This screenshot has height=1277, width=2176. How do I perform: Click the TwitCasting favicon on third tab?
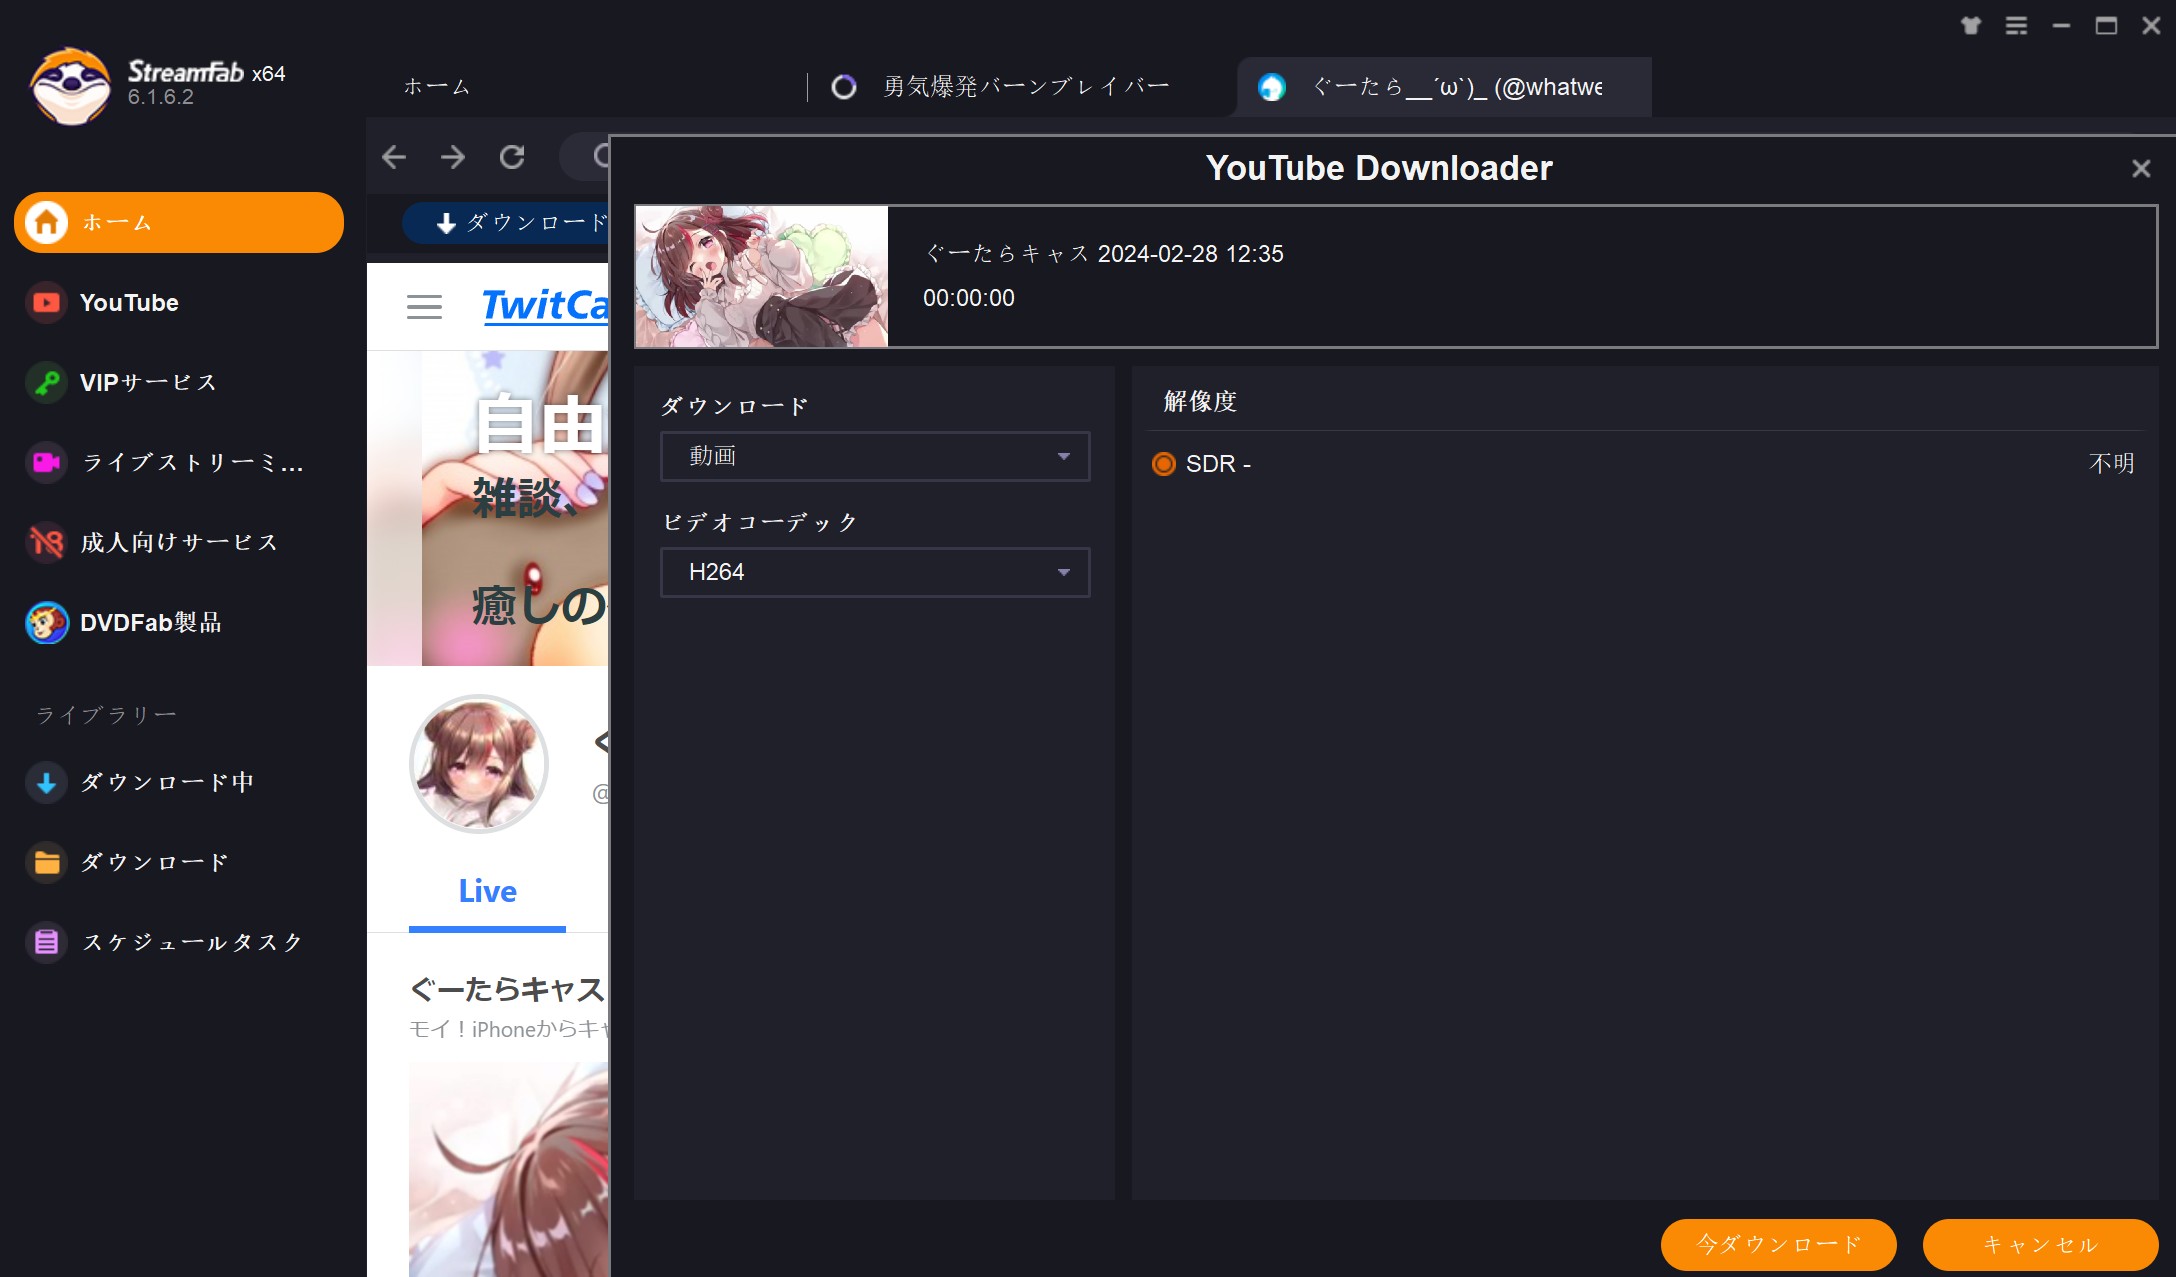click(x=1271, y=87)
